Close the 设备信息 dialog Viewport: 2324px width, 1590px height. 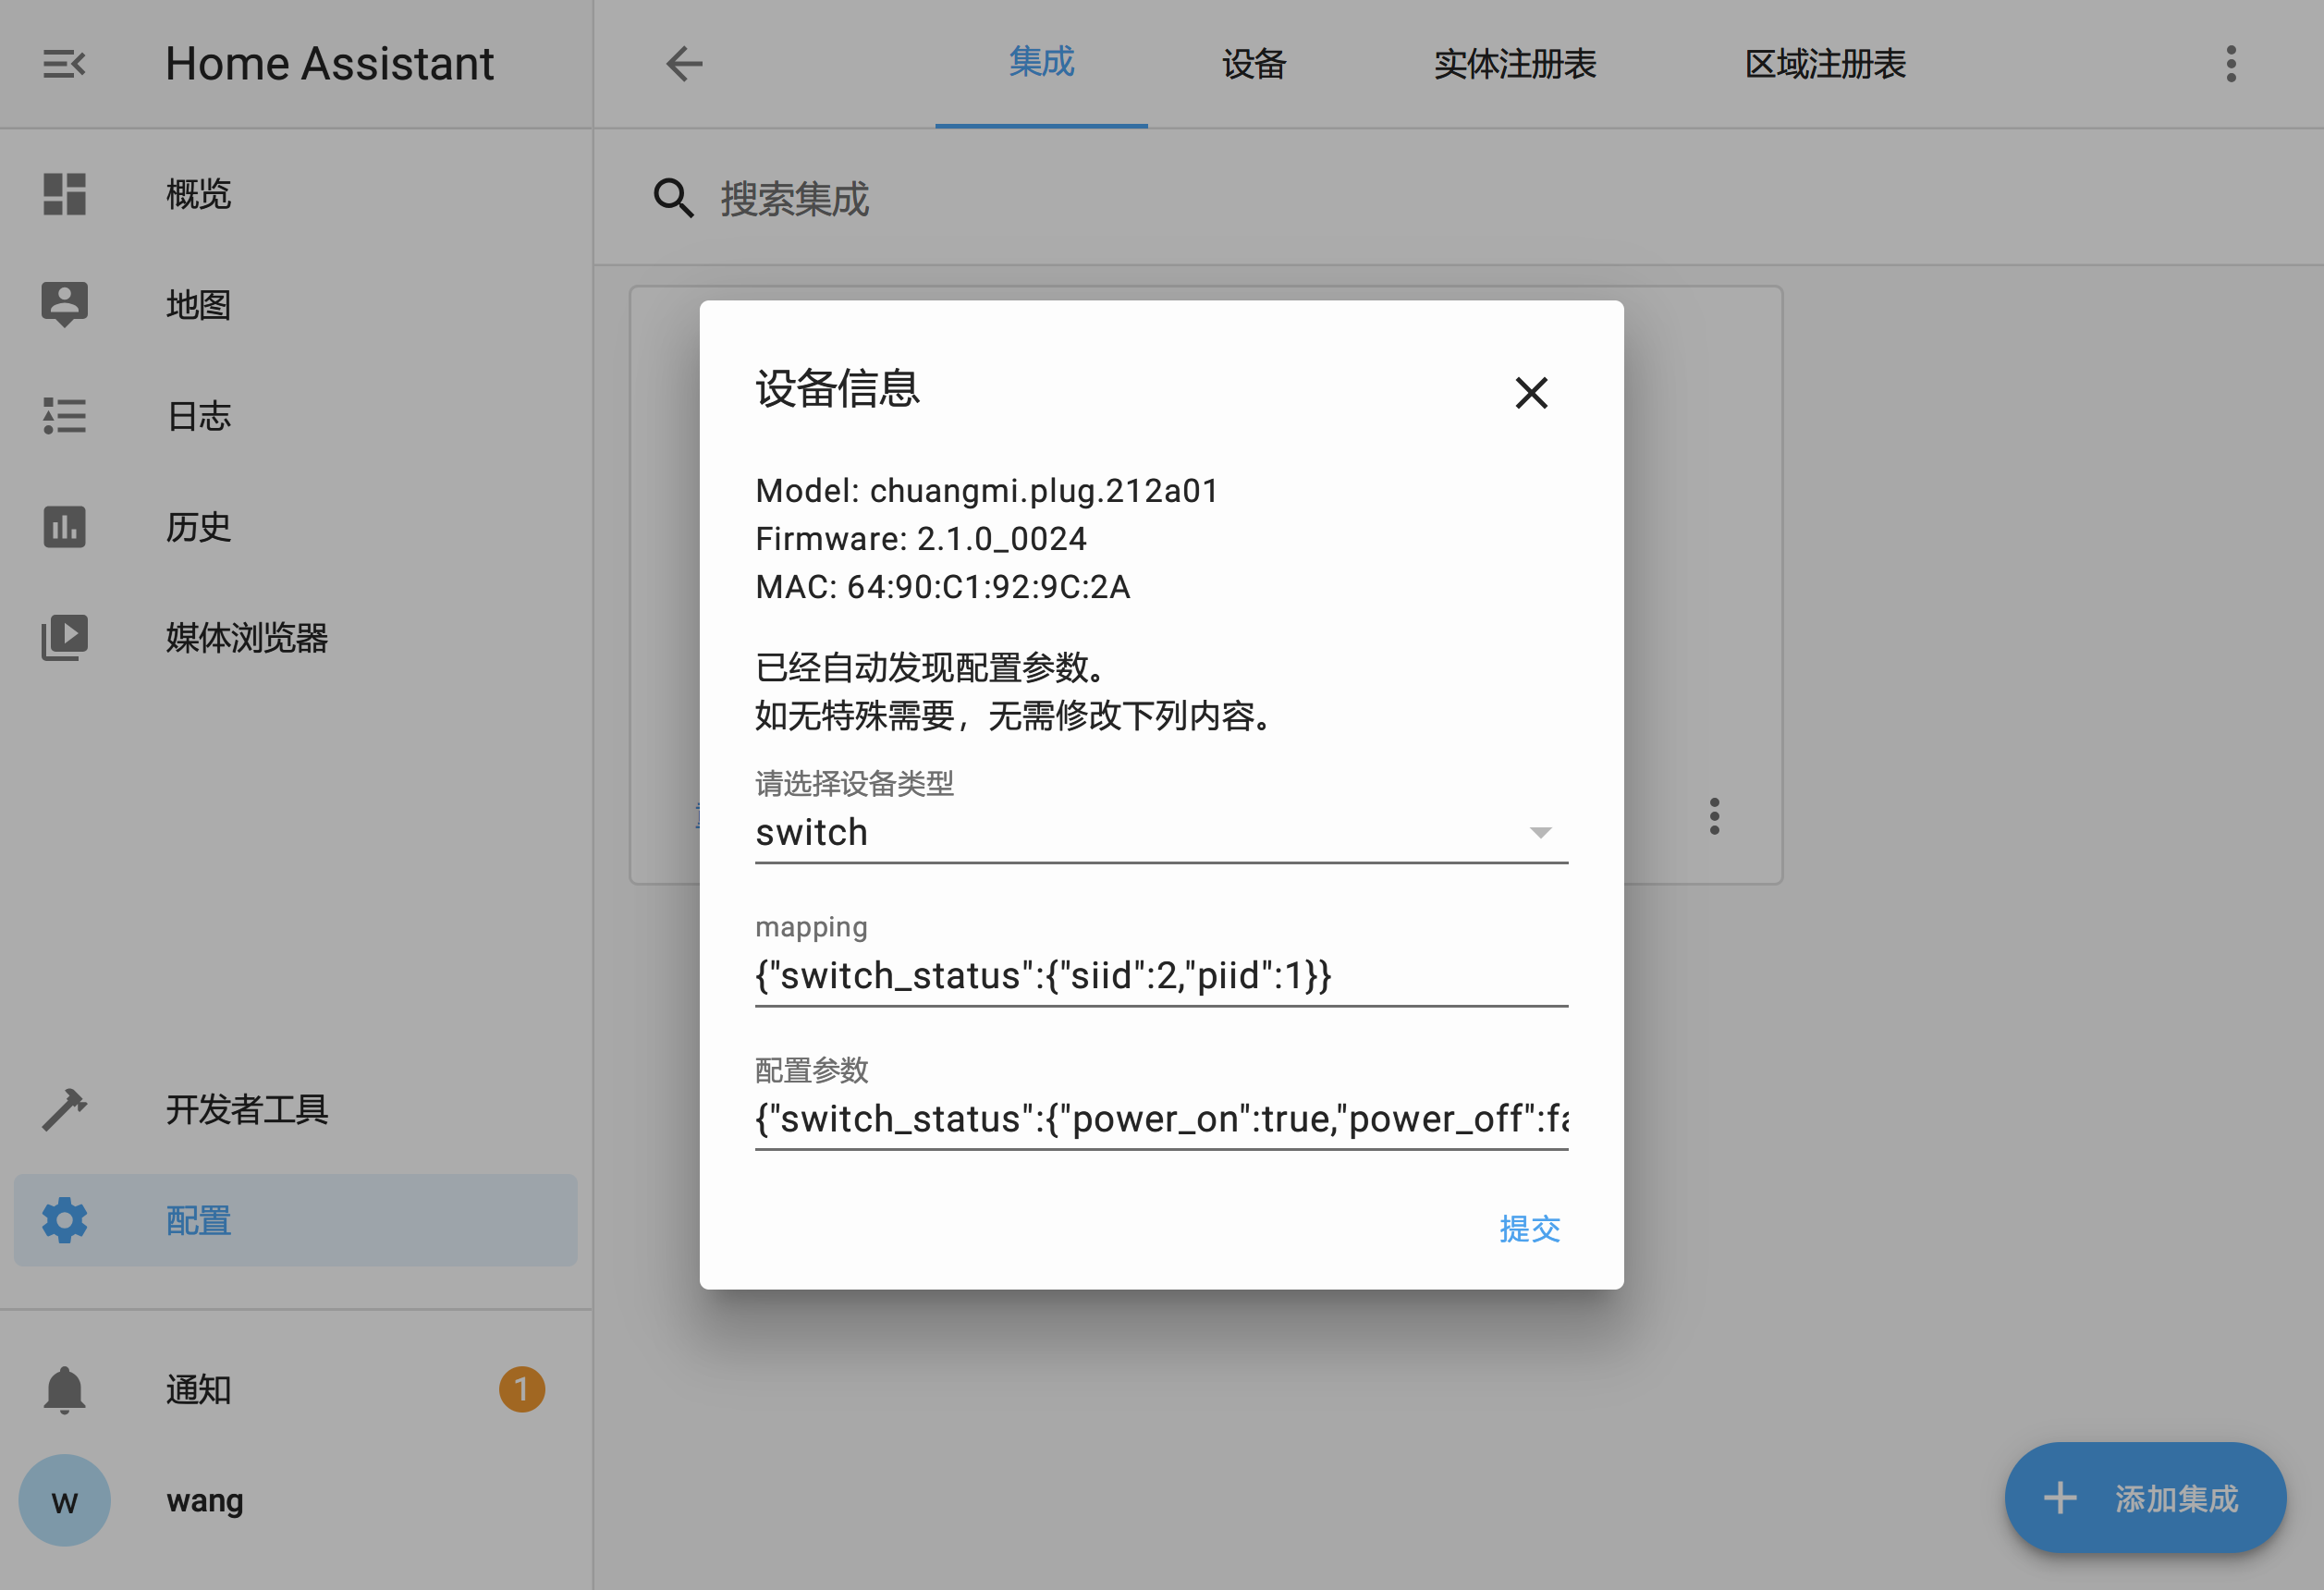[1531, 393]
